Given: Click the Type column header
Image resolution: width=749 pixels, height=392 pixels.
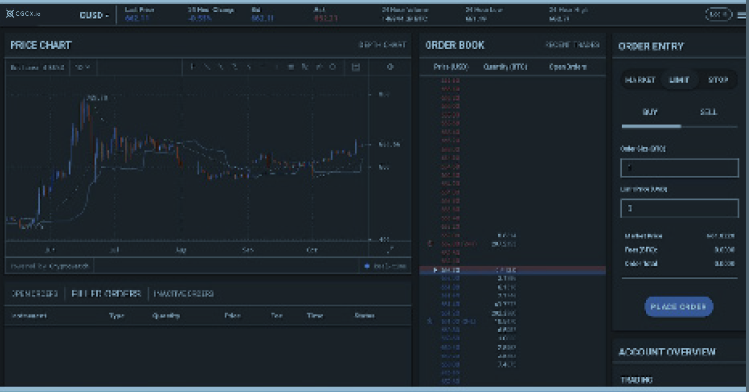Looking at the screenshot, I should tap(117, 316).
